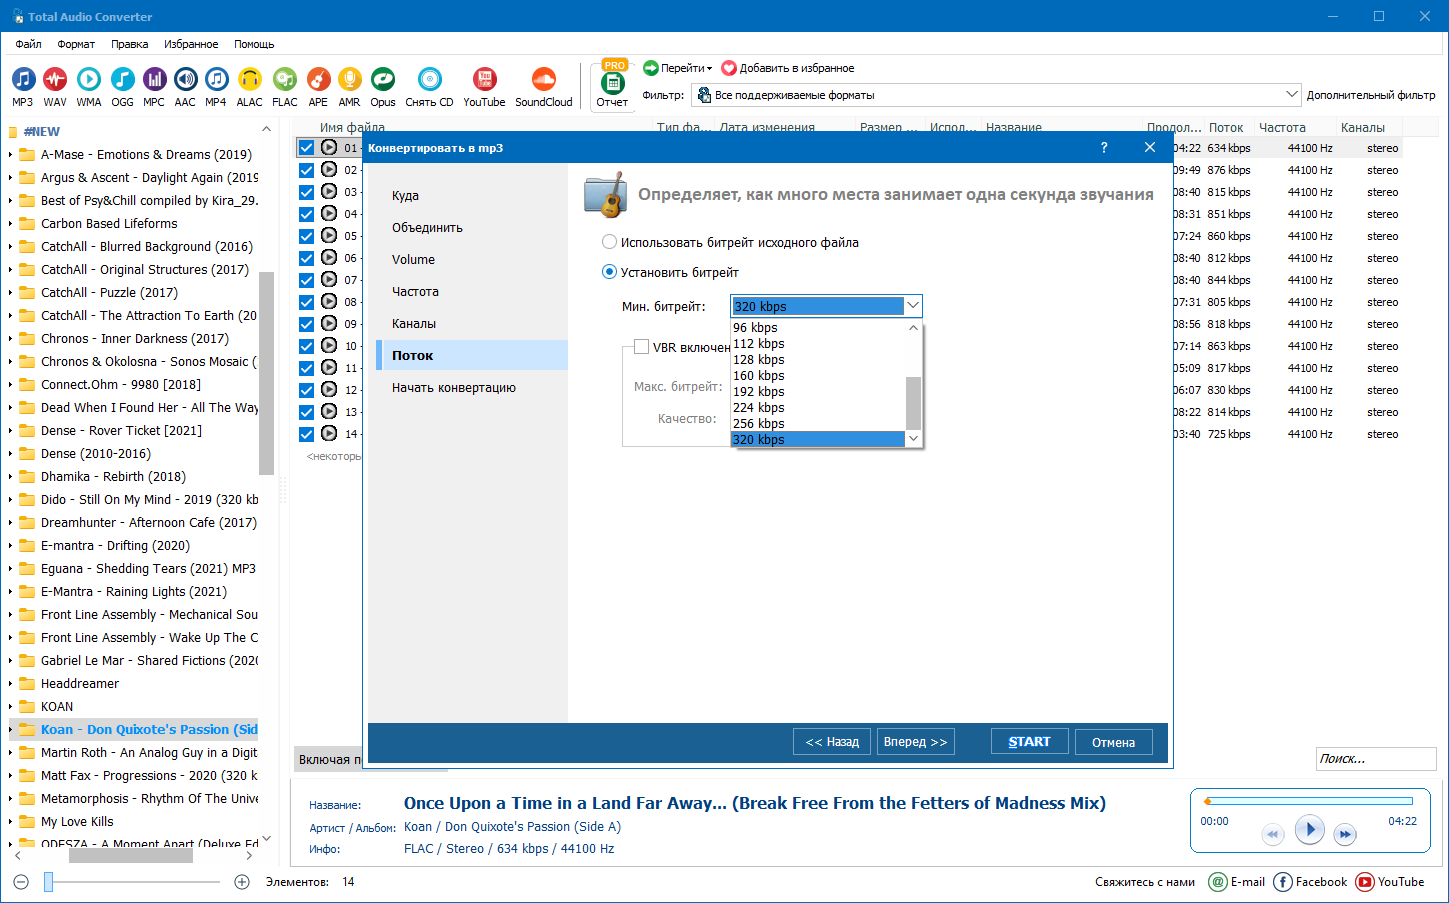Image resolution: width=1449 pixels, height=903 pixels.
Task: Select the WAV format icon
Action: click(x=55, y=87)
